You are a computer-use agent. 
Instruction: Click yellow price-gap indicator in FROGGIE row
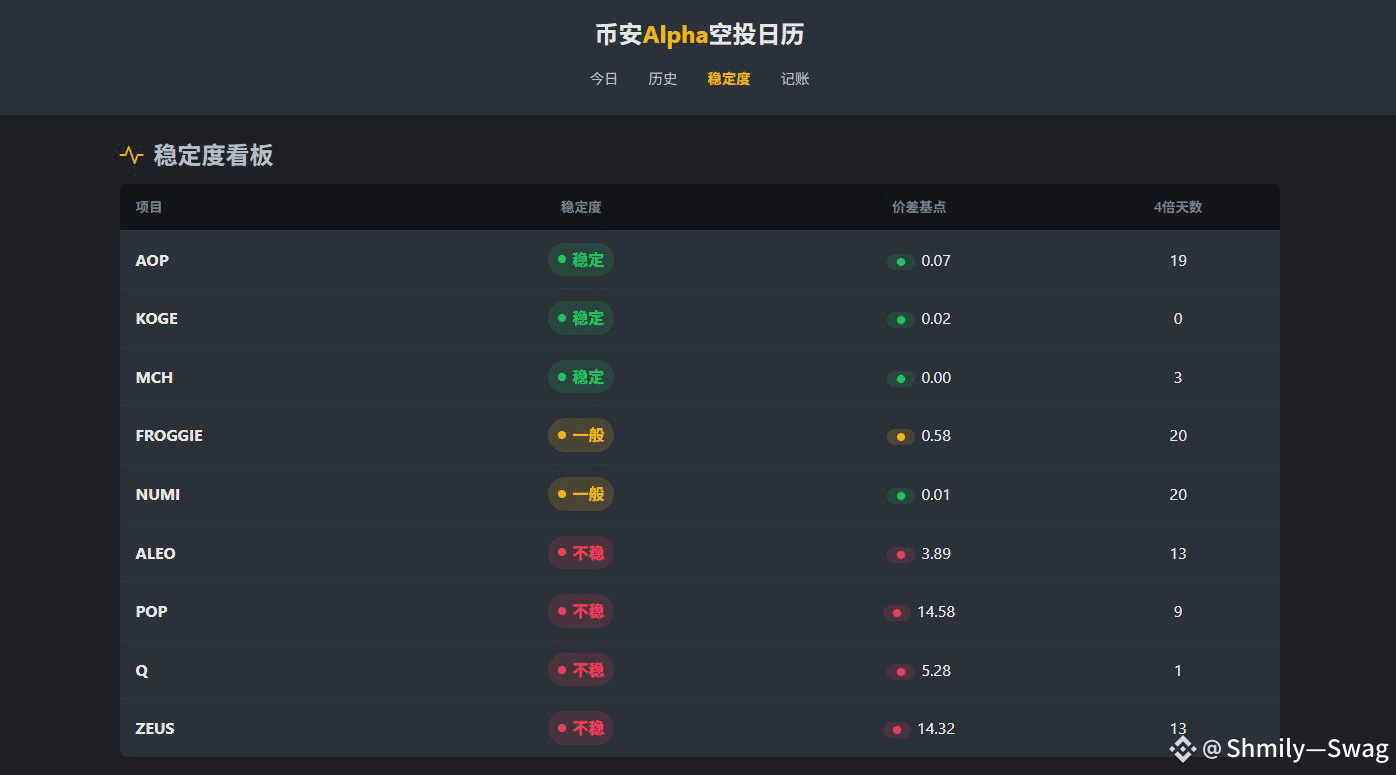(x=901, y=437)
